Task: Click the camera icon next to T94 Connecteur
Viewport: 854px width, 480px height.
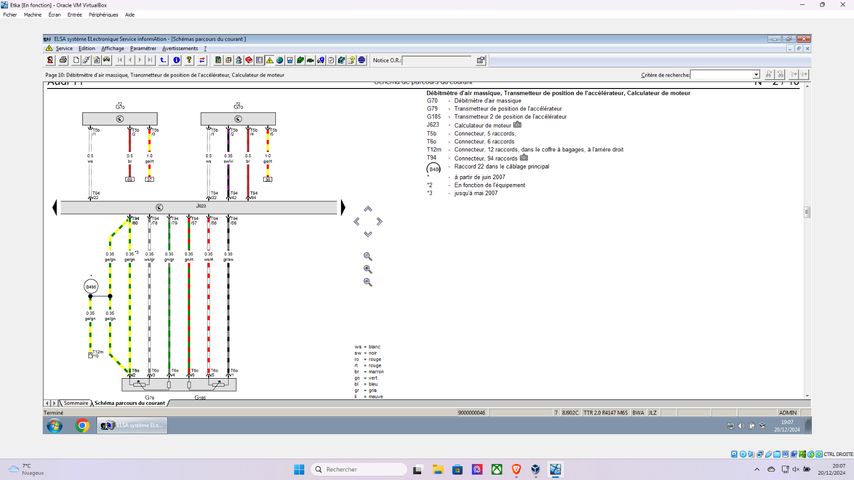Action: coord(524,158)
